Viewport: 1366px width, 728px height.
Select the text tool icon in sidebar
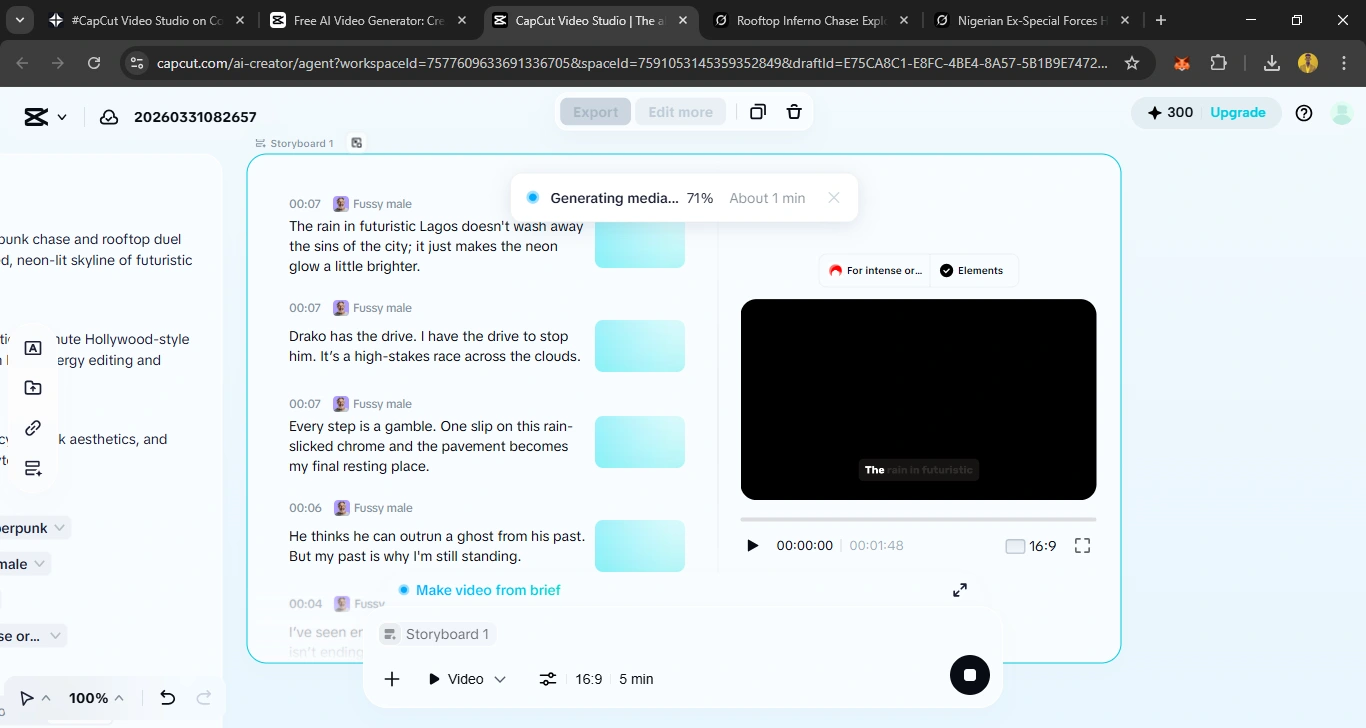[33, 348]
